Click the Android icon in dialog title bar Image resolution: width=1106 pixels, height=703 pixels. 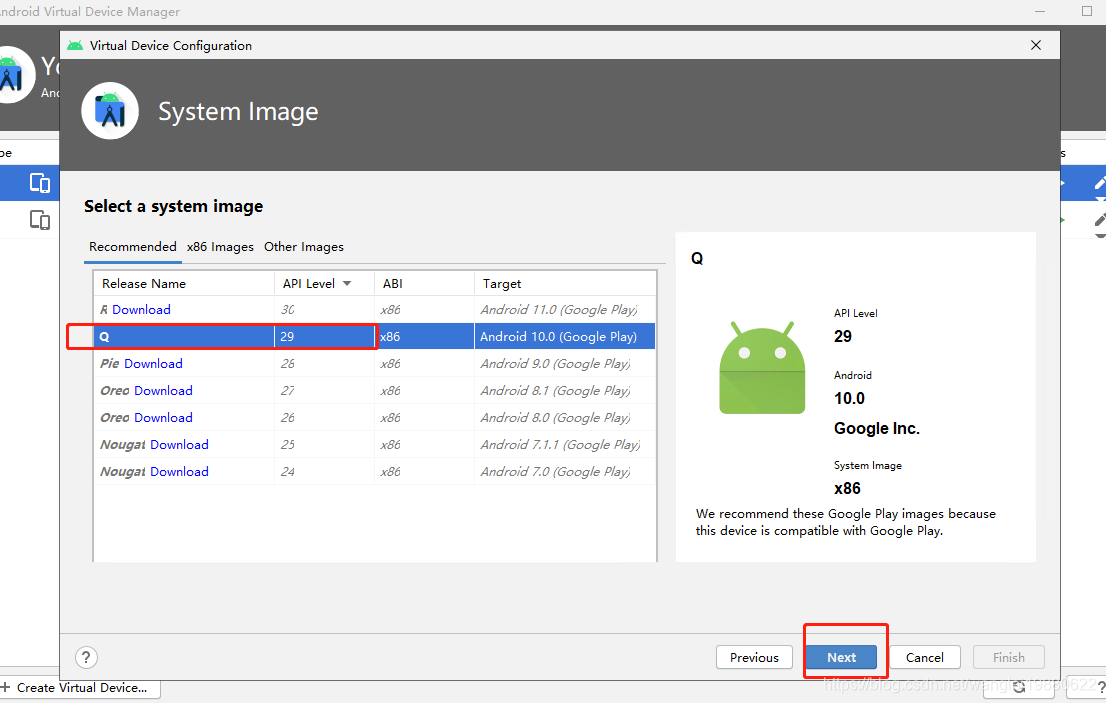(75, 45)
